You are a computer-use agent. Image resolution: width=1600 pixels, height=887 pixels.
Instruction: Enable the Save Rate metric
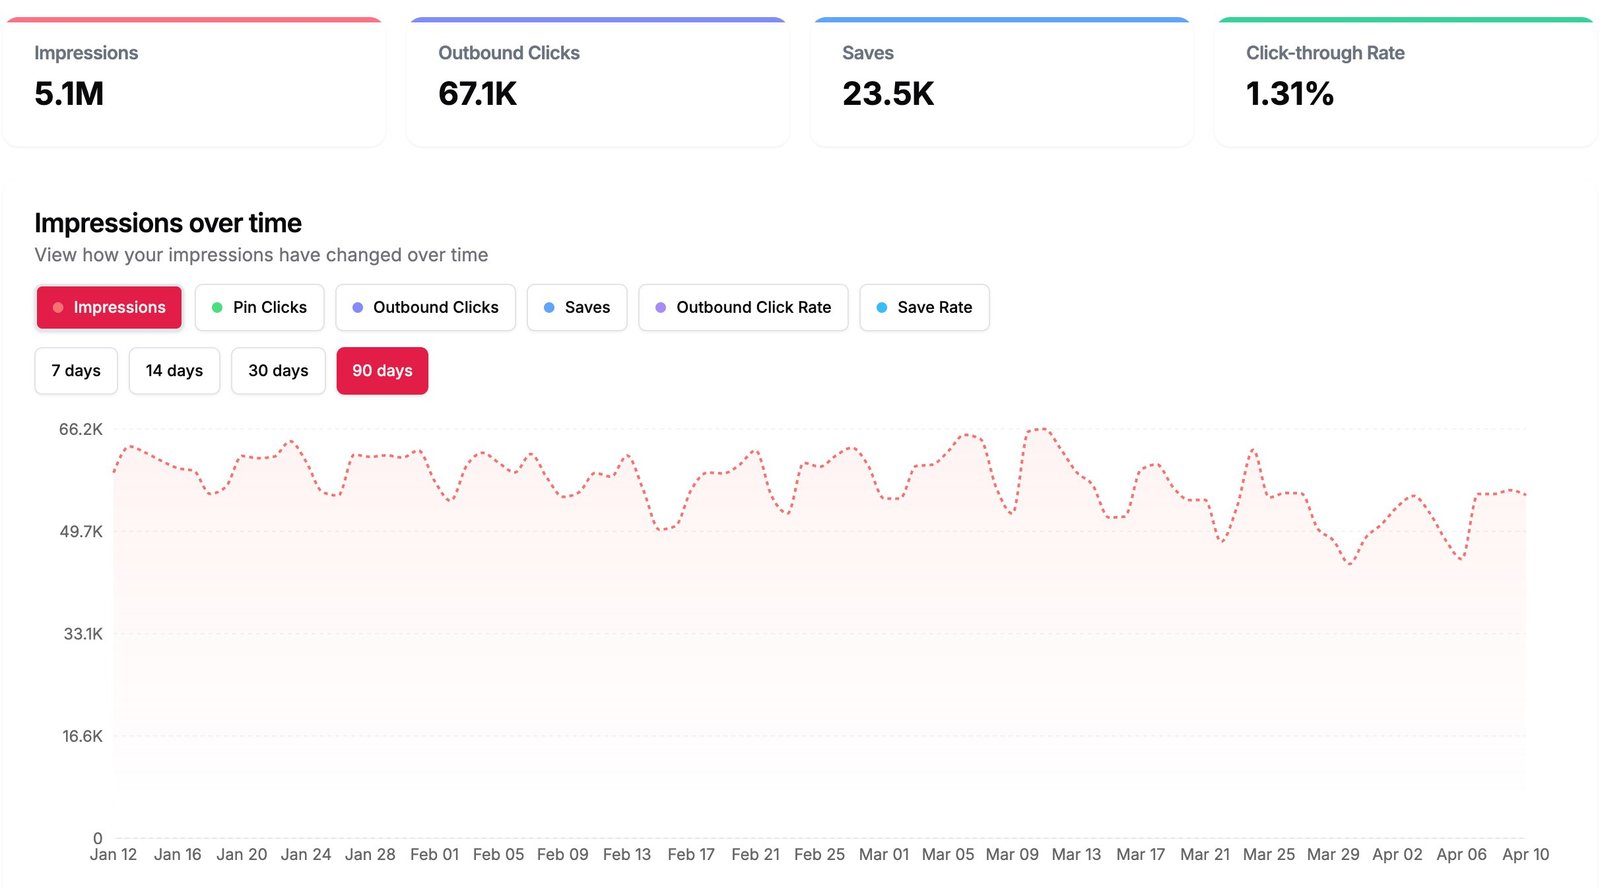coord(924,307)
